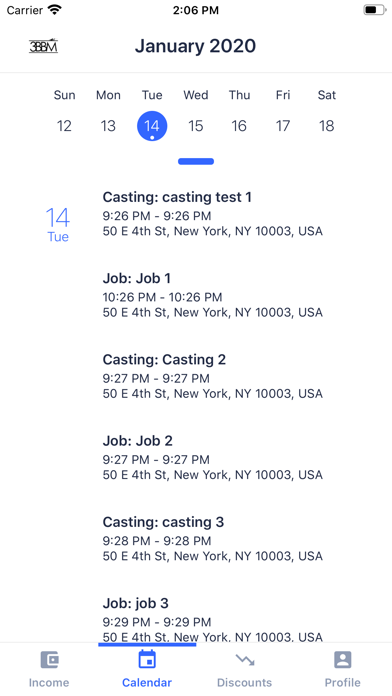View Casting: Casting 2 event details
Screen dimensions: 392x696
tap(213, 376)
